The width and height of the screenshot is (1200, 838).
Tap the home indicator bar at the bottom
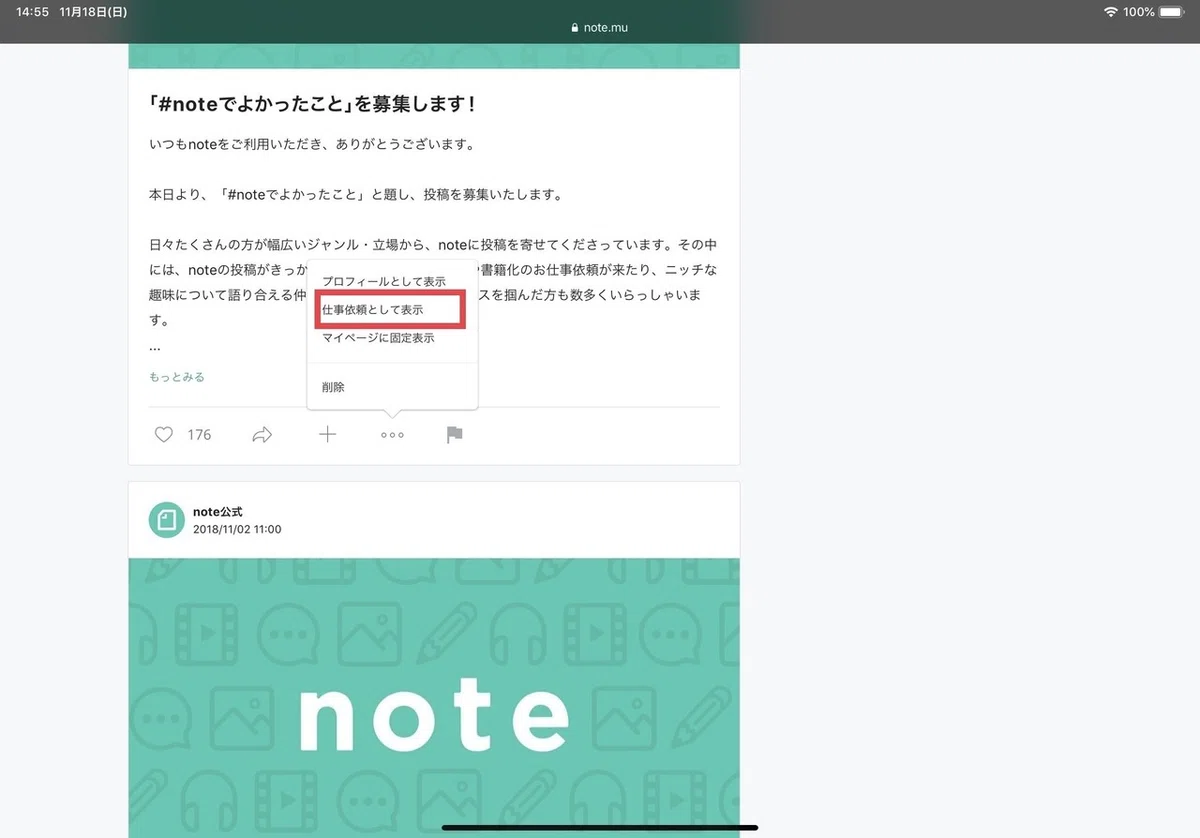600,827
